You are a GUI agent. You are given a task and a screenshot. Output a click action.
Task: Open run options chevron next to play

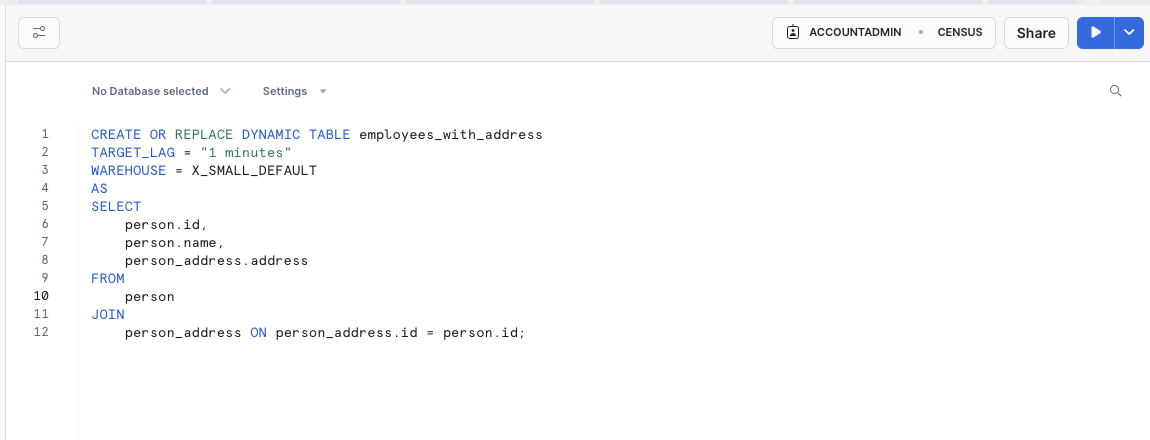(1129, 33)
